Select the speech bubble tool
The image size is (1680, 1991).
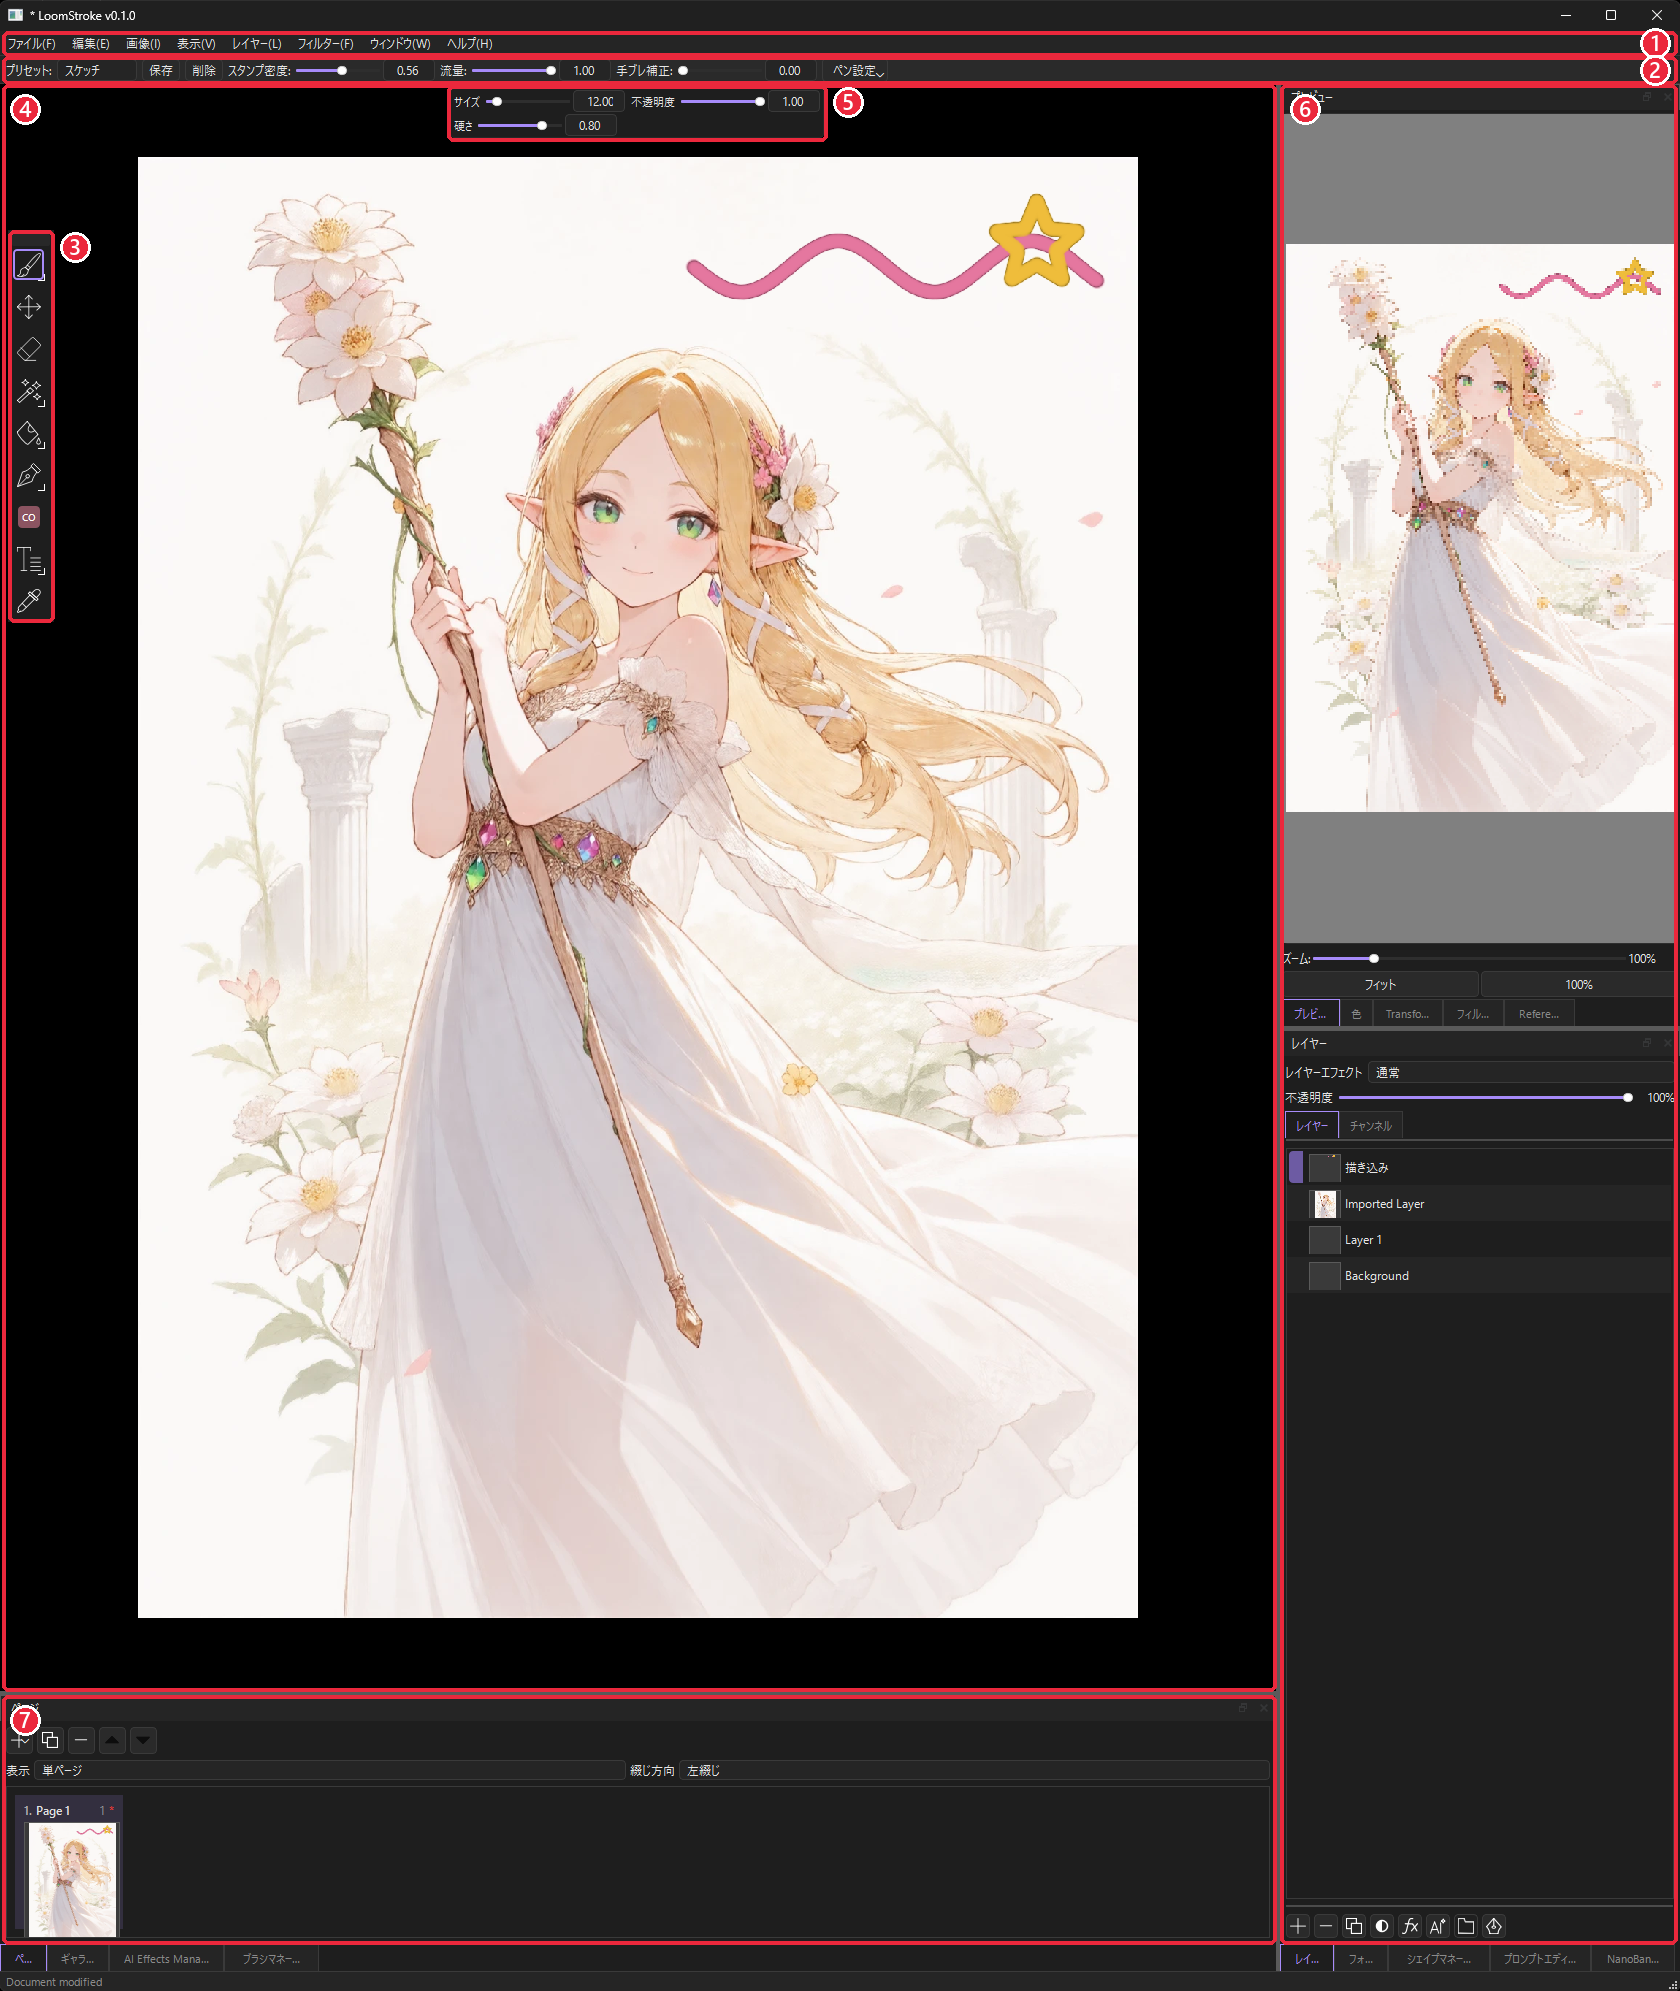pos(29,517)
